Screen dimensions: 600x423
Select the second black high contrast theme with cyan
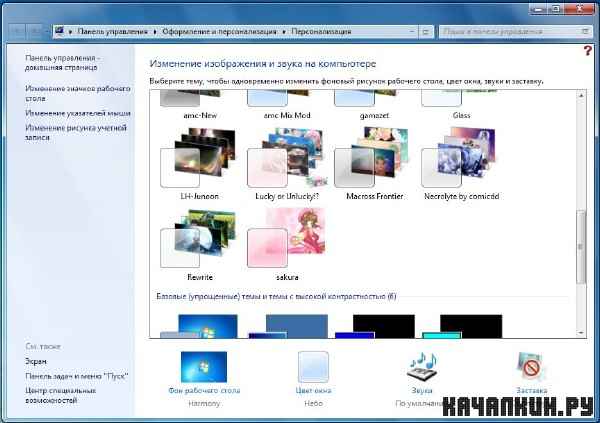pyautogui.click(x=462, y=326)
